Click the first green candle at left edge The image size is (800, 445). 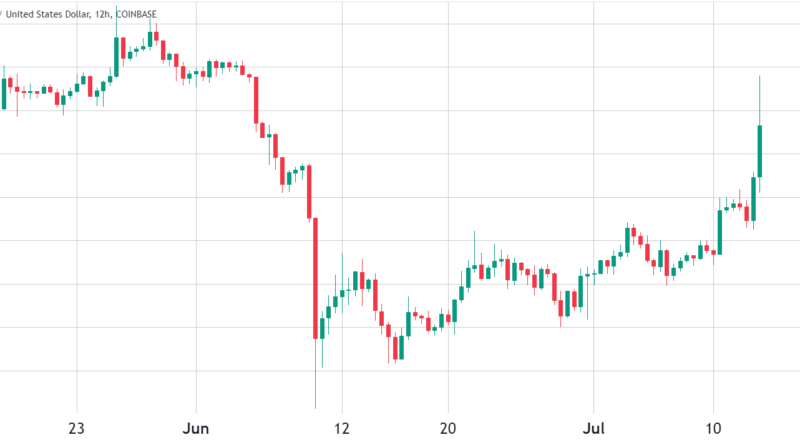4,93
